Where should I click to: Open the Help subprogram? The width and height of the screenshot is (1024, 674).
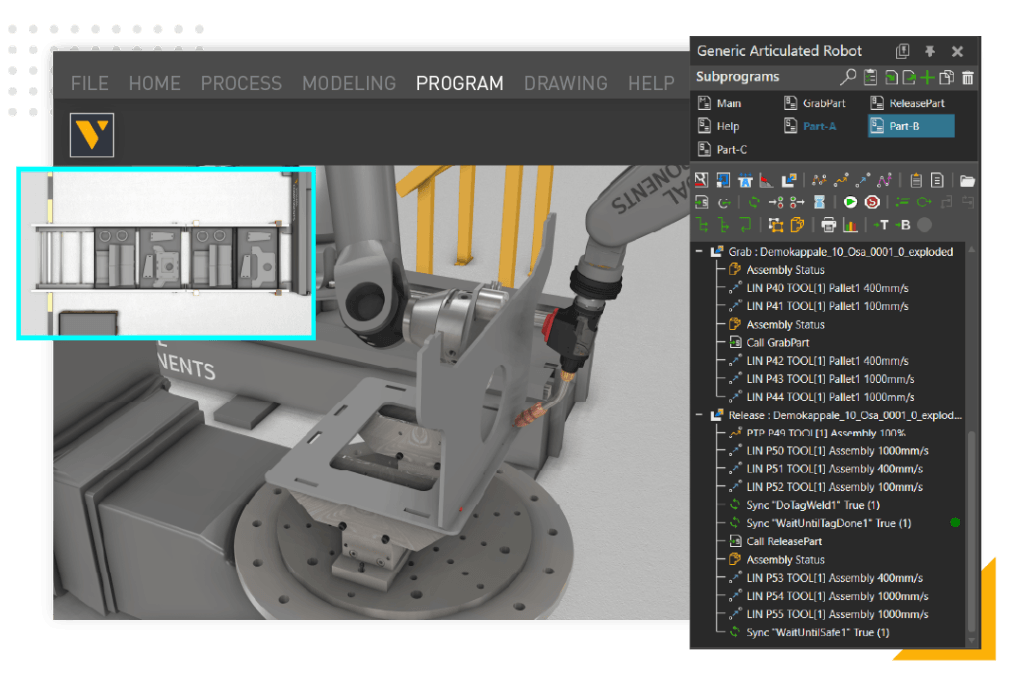(719, 126)
